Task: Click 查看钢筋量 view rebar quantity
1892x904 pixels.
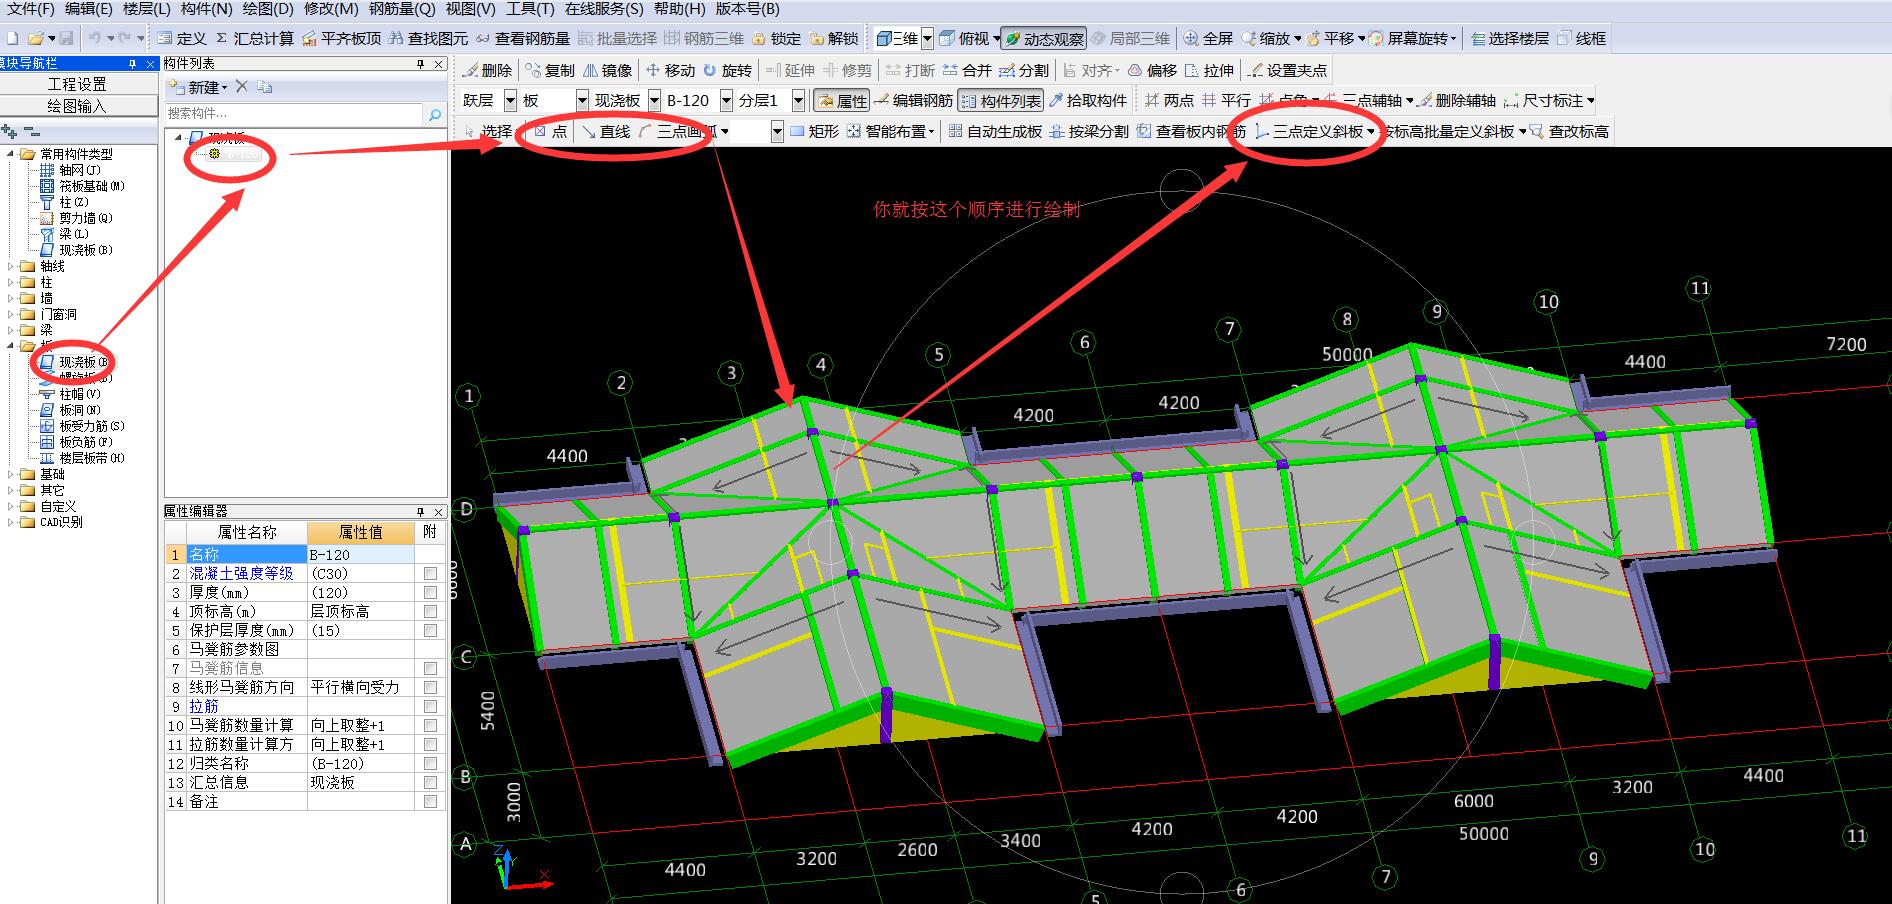Action: pyautogui.click(x=522, y=38)
